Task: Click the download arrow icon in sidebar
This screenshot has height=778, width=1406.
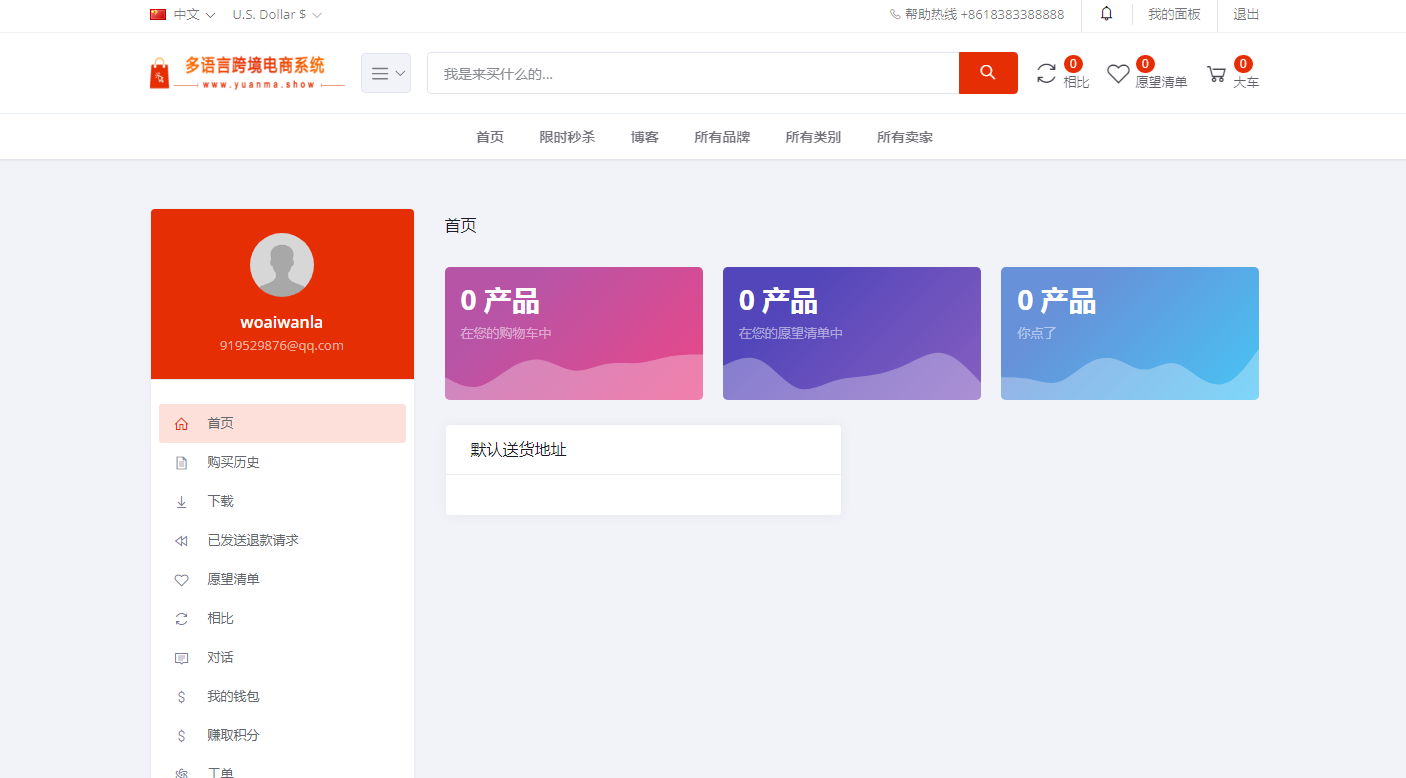Action: pos(181,502)
